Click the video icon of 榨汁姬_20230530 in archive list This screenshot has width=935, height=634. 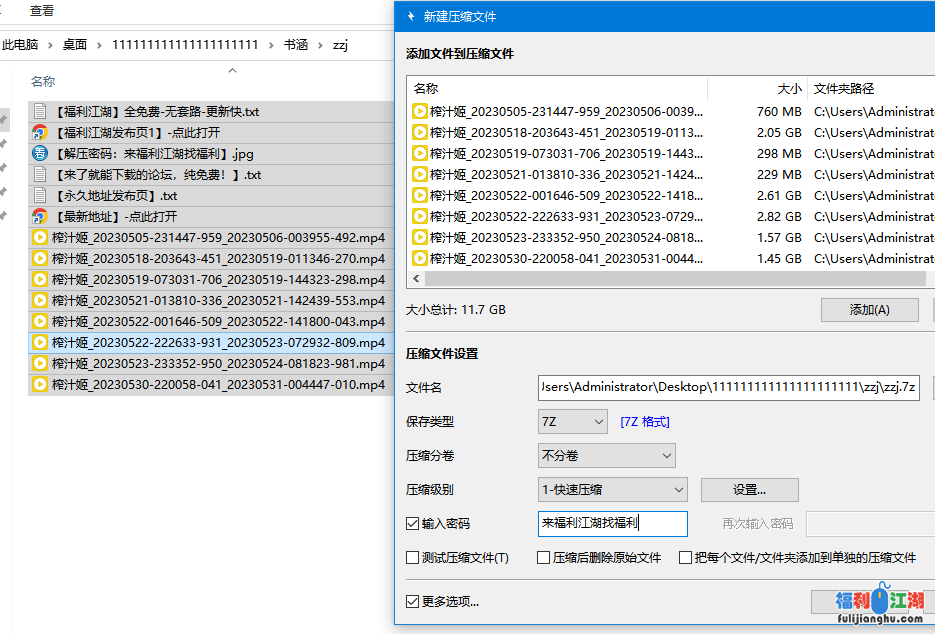(x=420, y=258)
